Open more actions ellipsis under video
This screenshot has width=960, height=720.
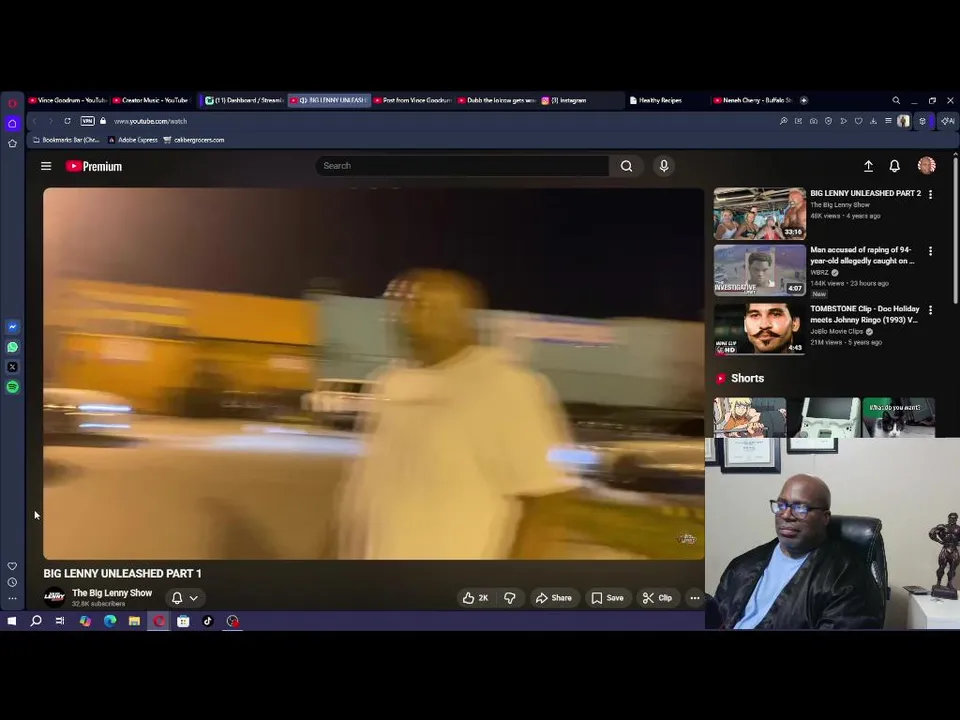click(x=694, y=598)
